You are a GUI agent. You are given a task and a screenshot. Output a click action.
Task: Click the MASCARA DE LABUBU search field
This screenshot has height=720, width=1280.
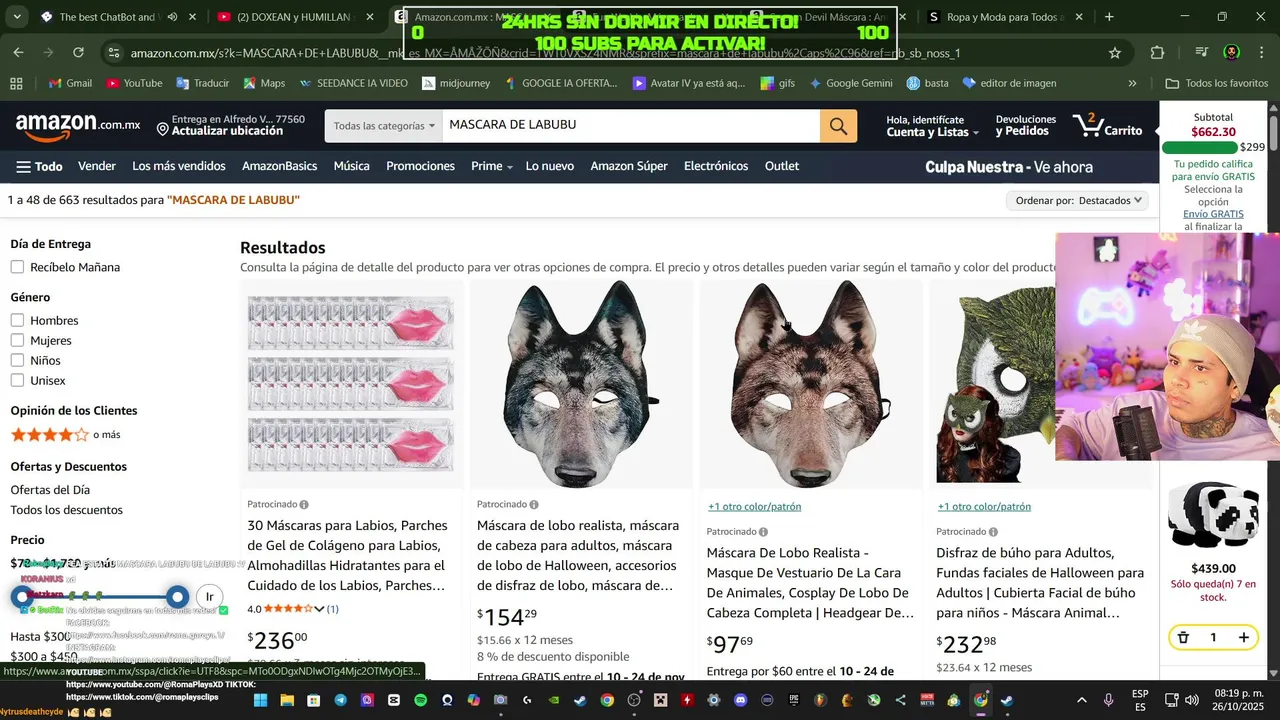coord(631,126)
